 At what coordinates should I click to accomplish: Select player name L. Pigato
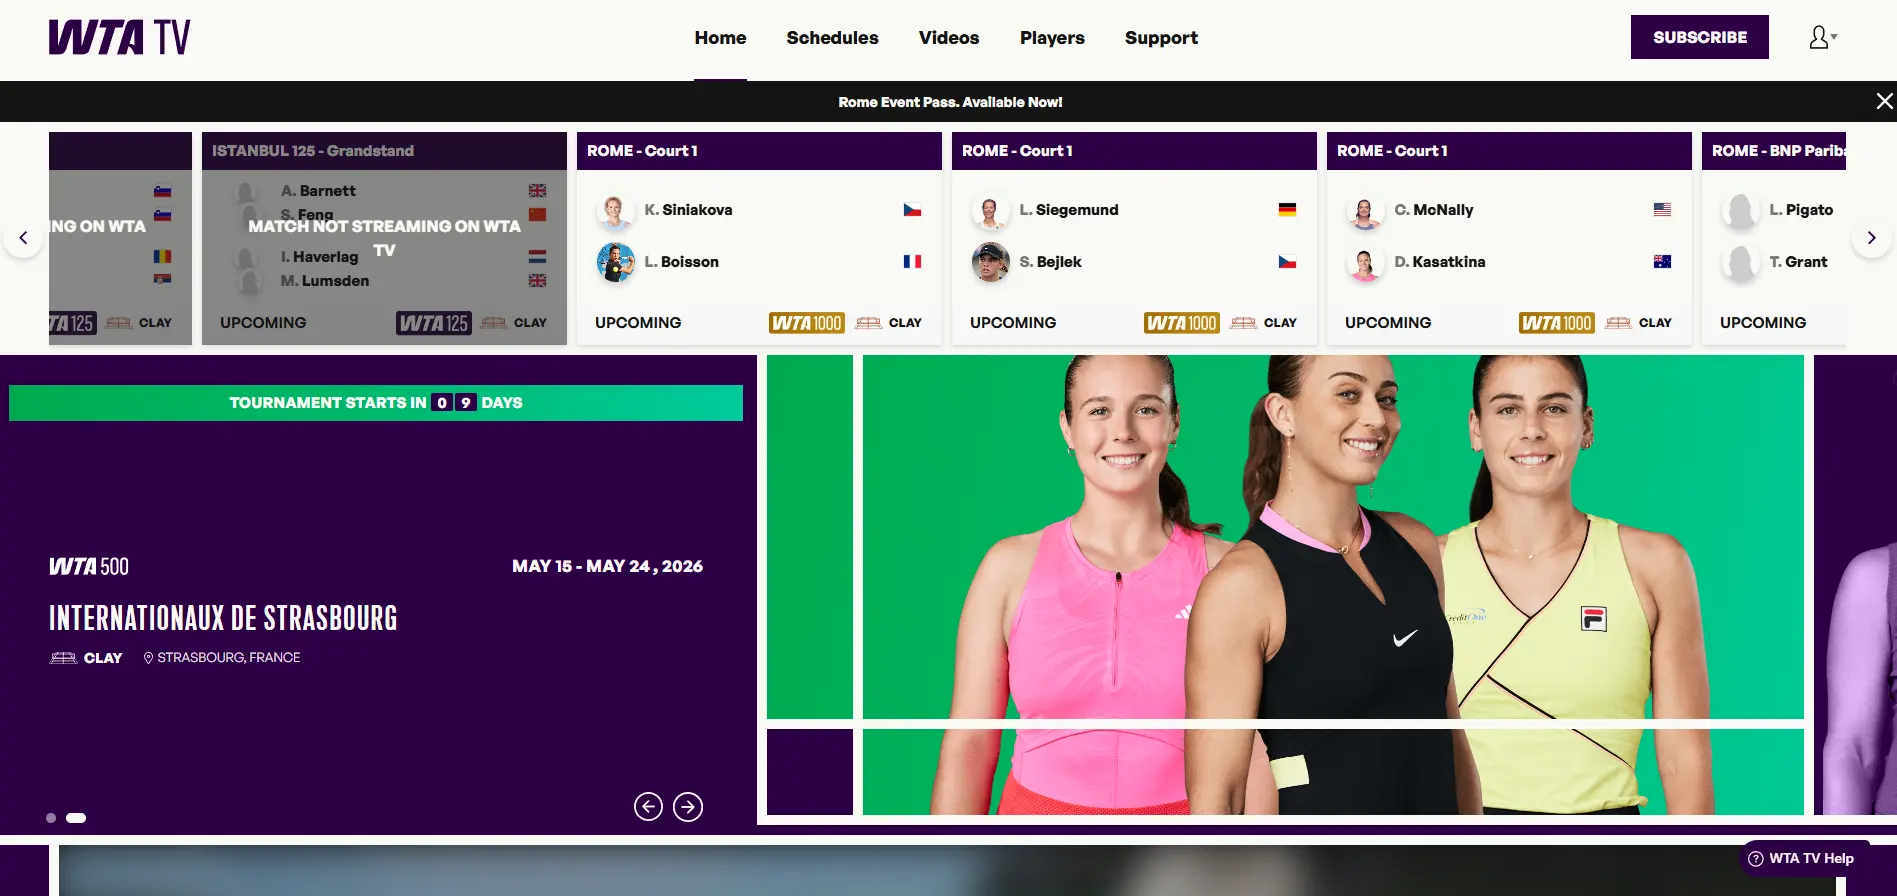(1801, 210)
